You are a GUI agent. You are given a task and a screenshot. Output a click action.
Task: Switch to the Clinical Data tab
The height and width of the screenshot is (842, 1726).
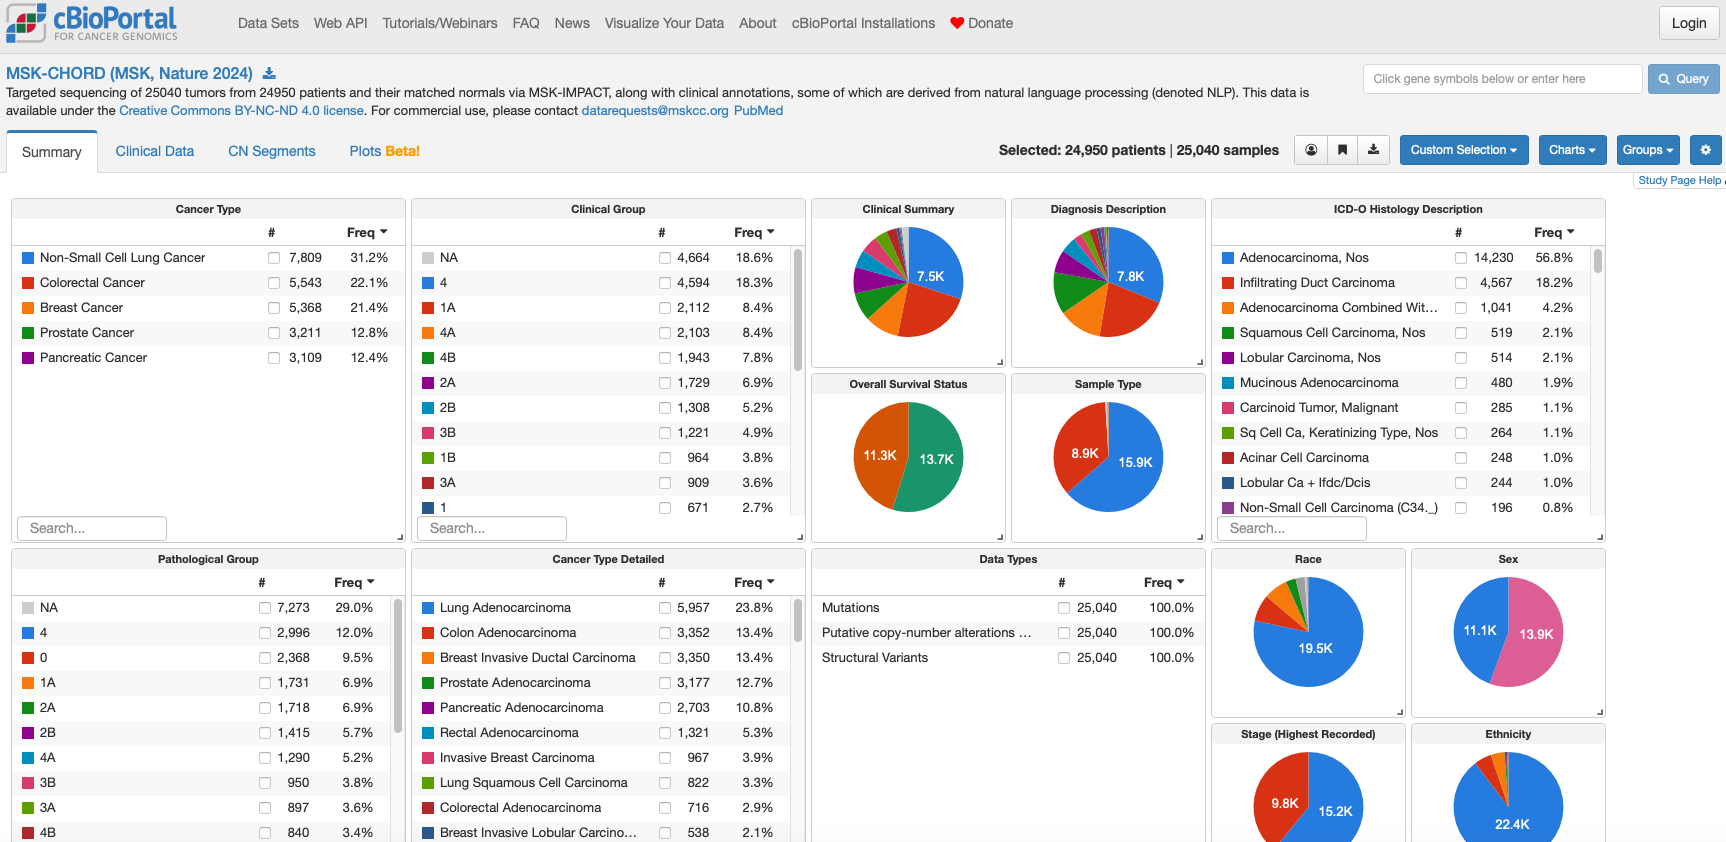point(155,151)
